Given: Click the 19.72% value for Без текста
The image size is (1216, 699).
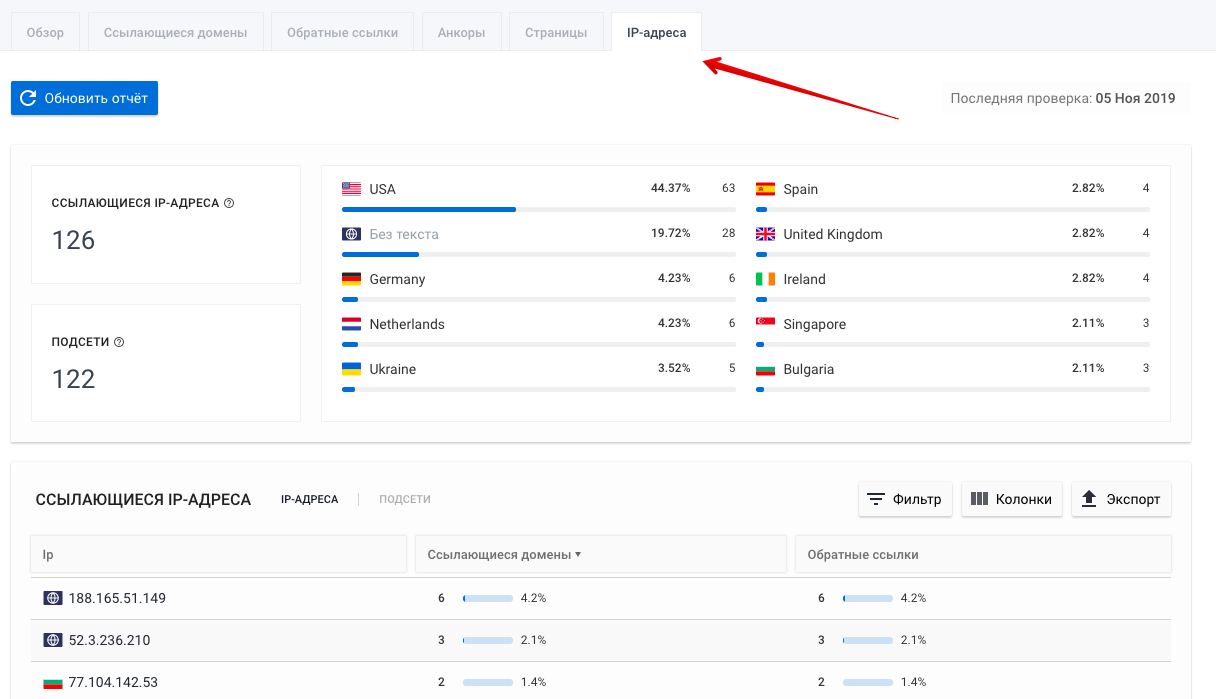Looking at the screenshot, I should click(670, 233).
